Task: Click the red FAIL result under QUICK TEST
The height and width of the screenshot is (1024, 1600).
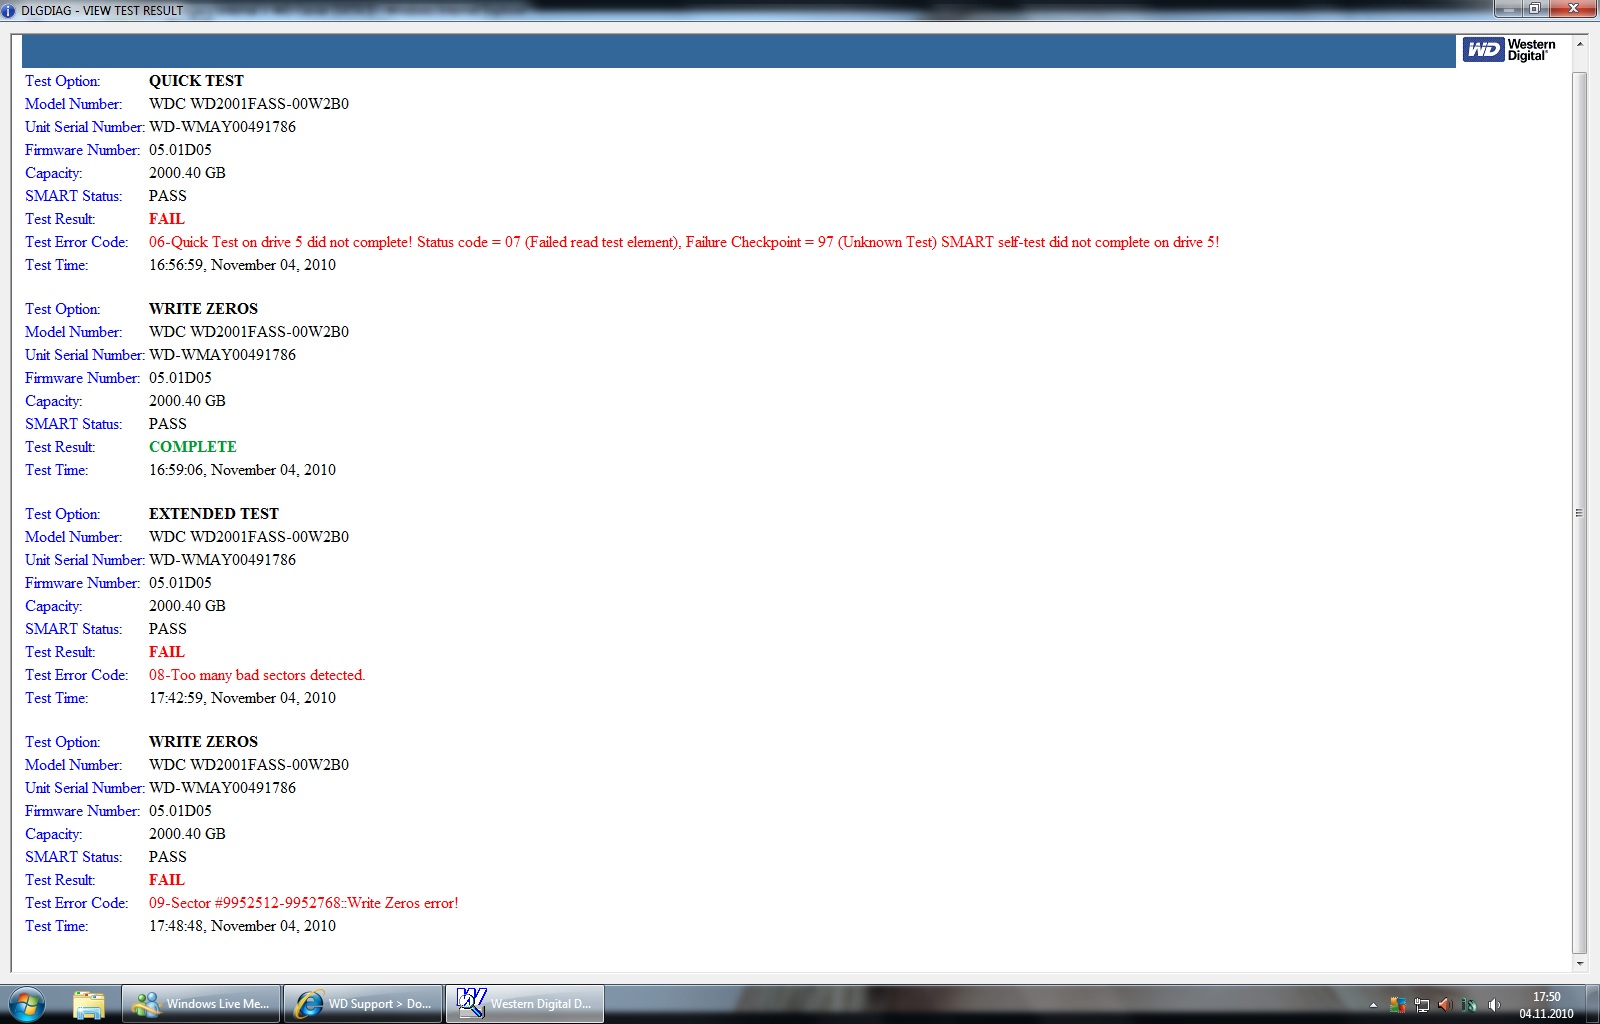Action: point(167,219)
